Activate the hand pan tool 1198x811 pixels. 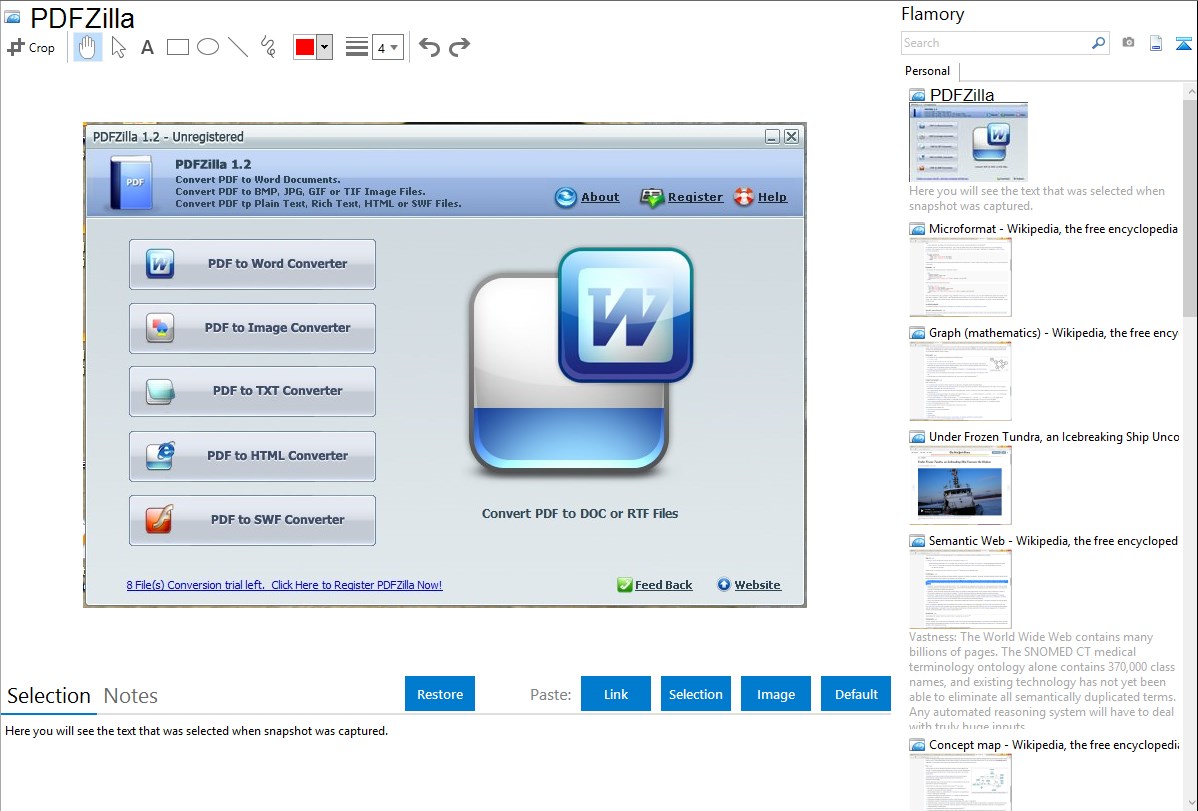[x=87, y=47]
